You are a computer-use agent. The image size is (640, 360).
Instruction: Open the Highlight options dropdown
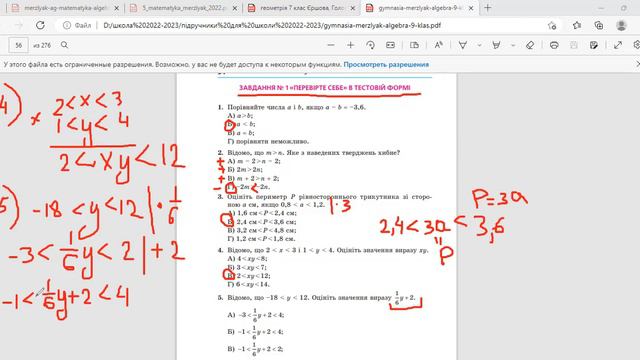coord(513,45)
